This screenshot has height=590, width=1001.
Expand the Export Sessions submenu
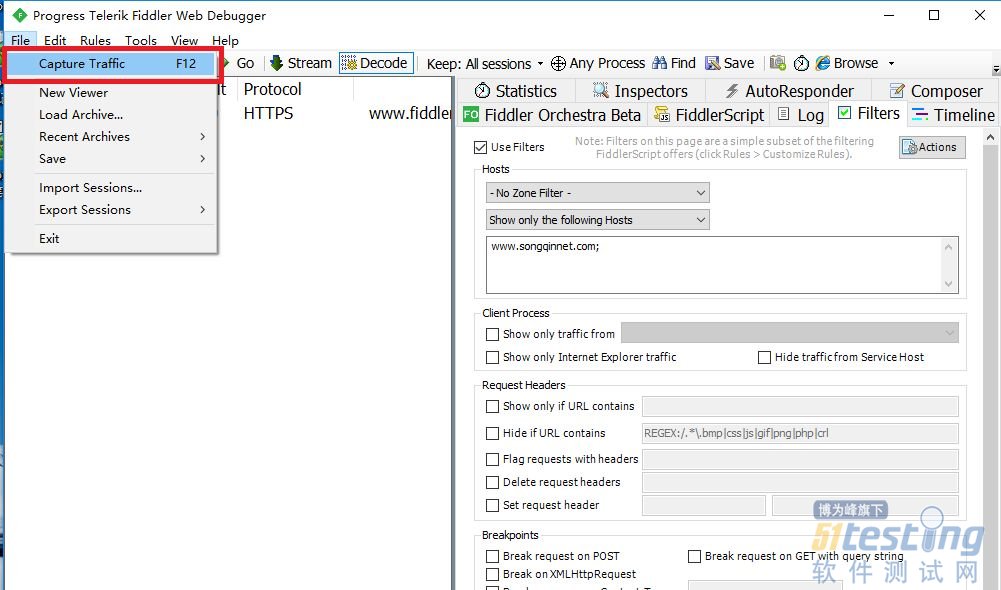[x=202, y=209]
